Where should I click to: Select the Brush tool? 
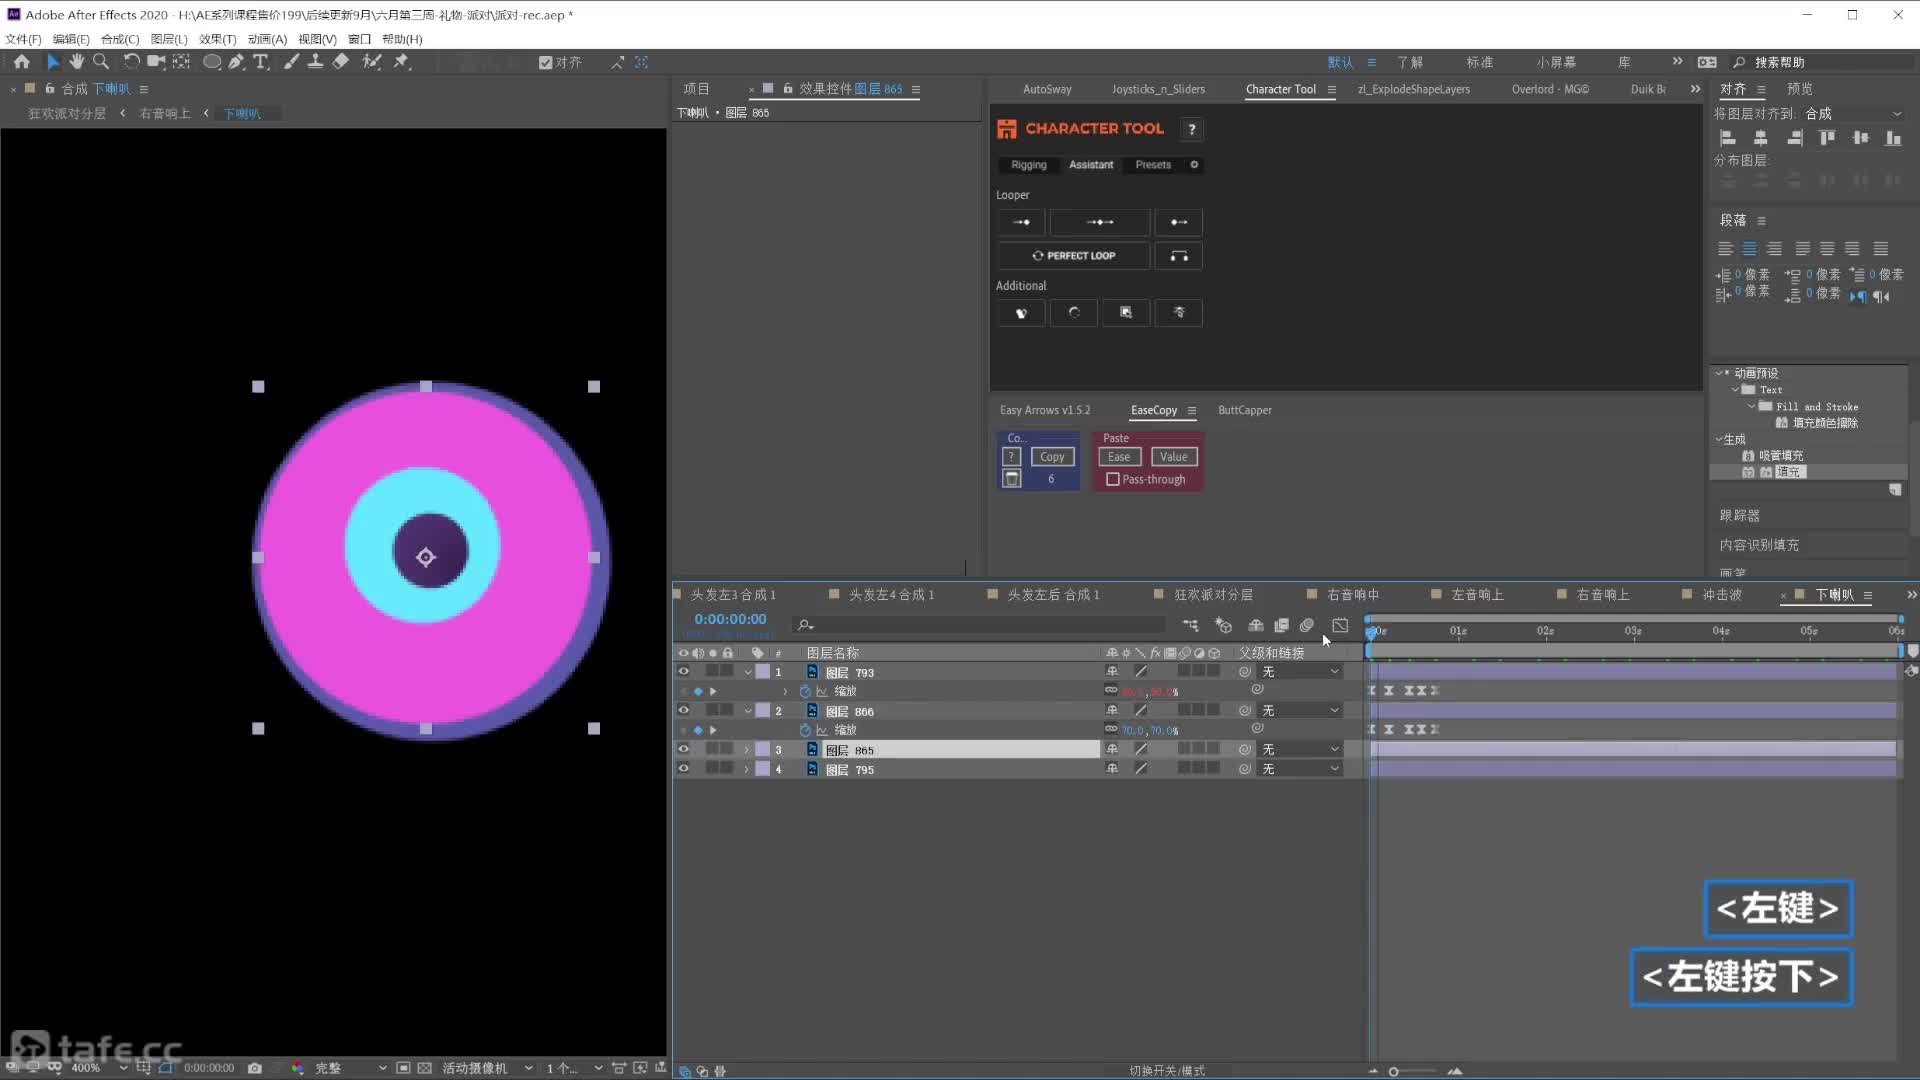291,62
